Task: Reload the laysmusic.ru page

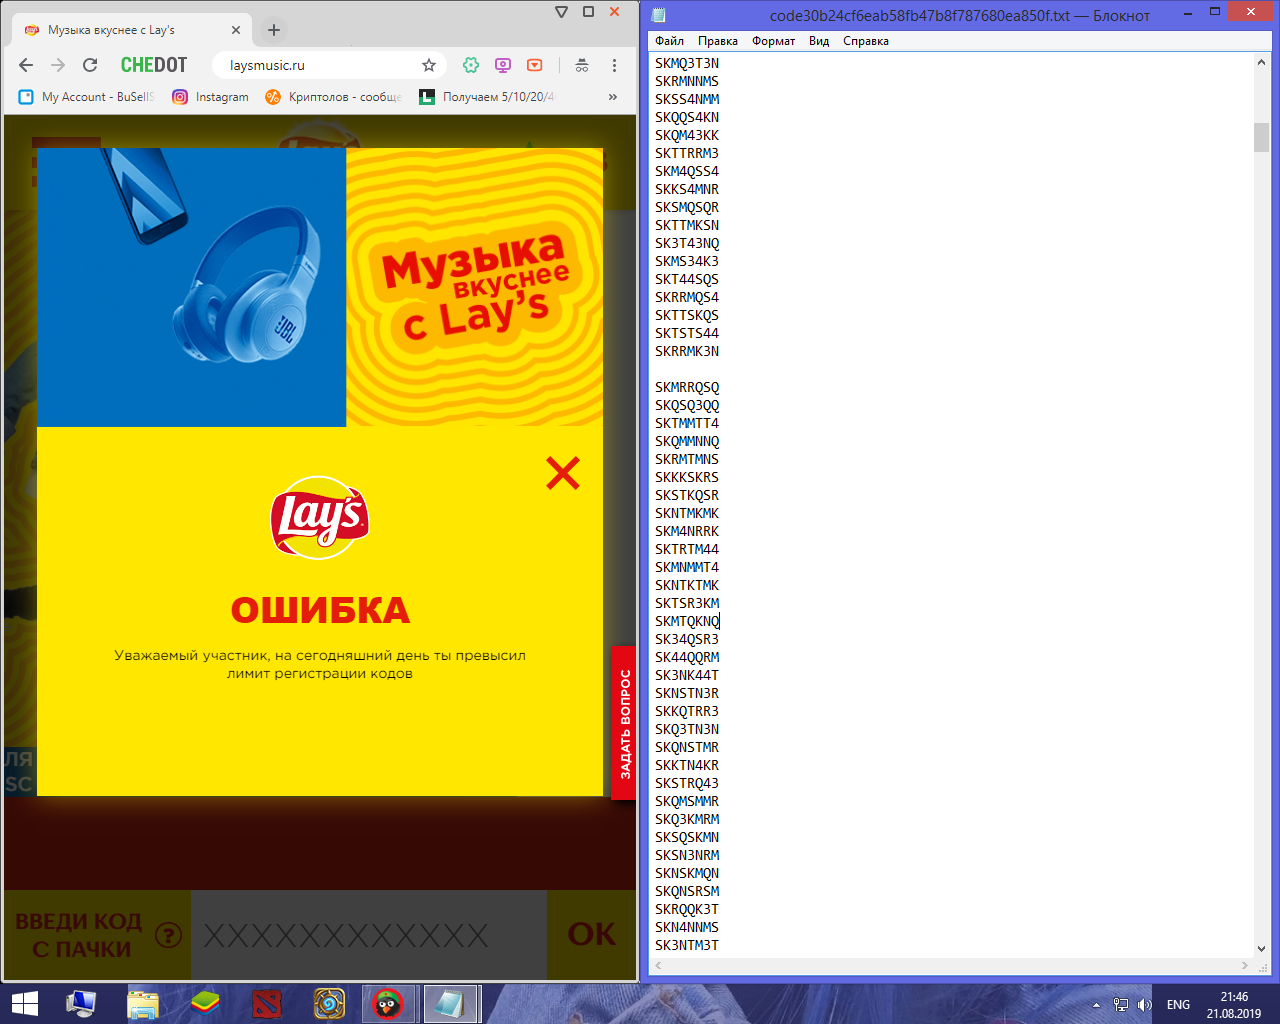Action: click(x=90, y=65)
